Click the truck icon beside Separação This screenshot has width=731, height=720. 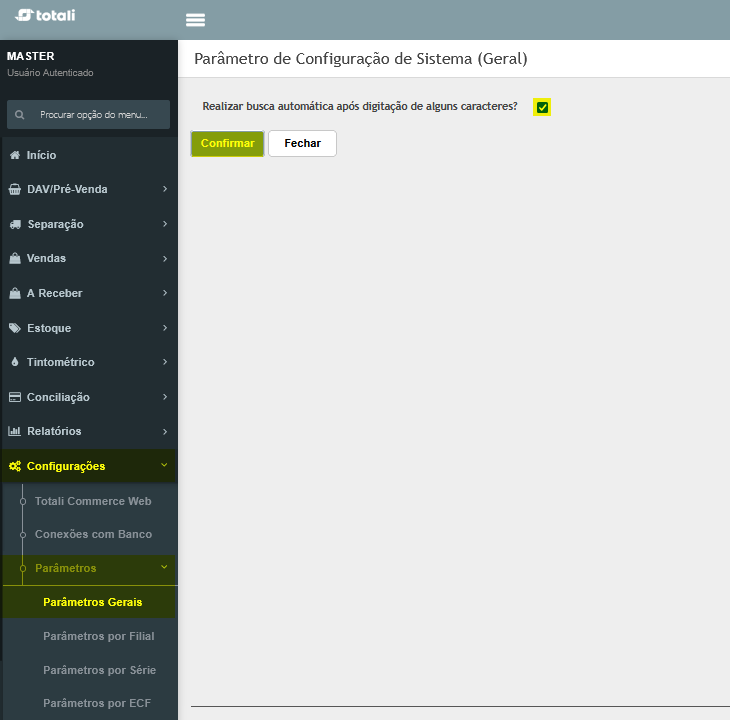[x=15, y=224]
